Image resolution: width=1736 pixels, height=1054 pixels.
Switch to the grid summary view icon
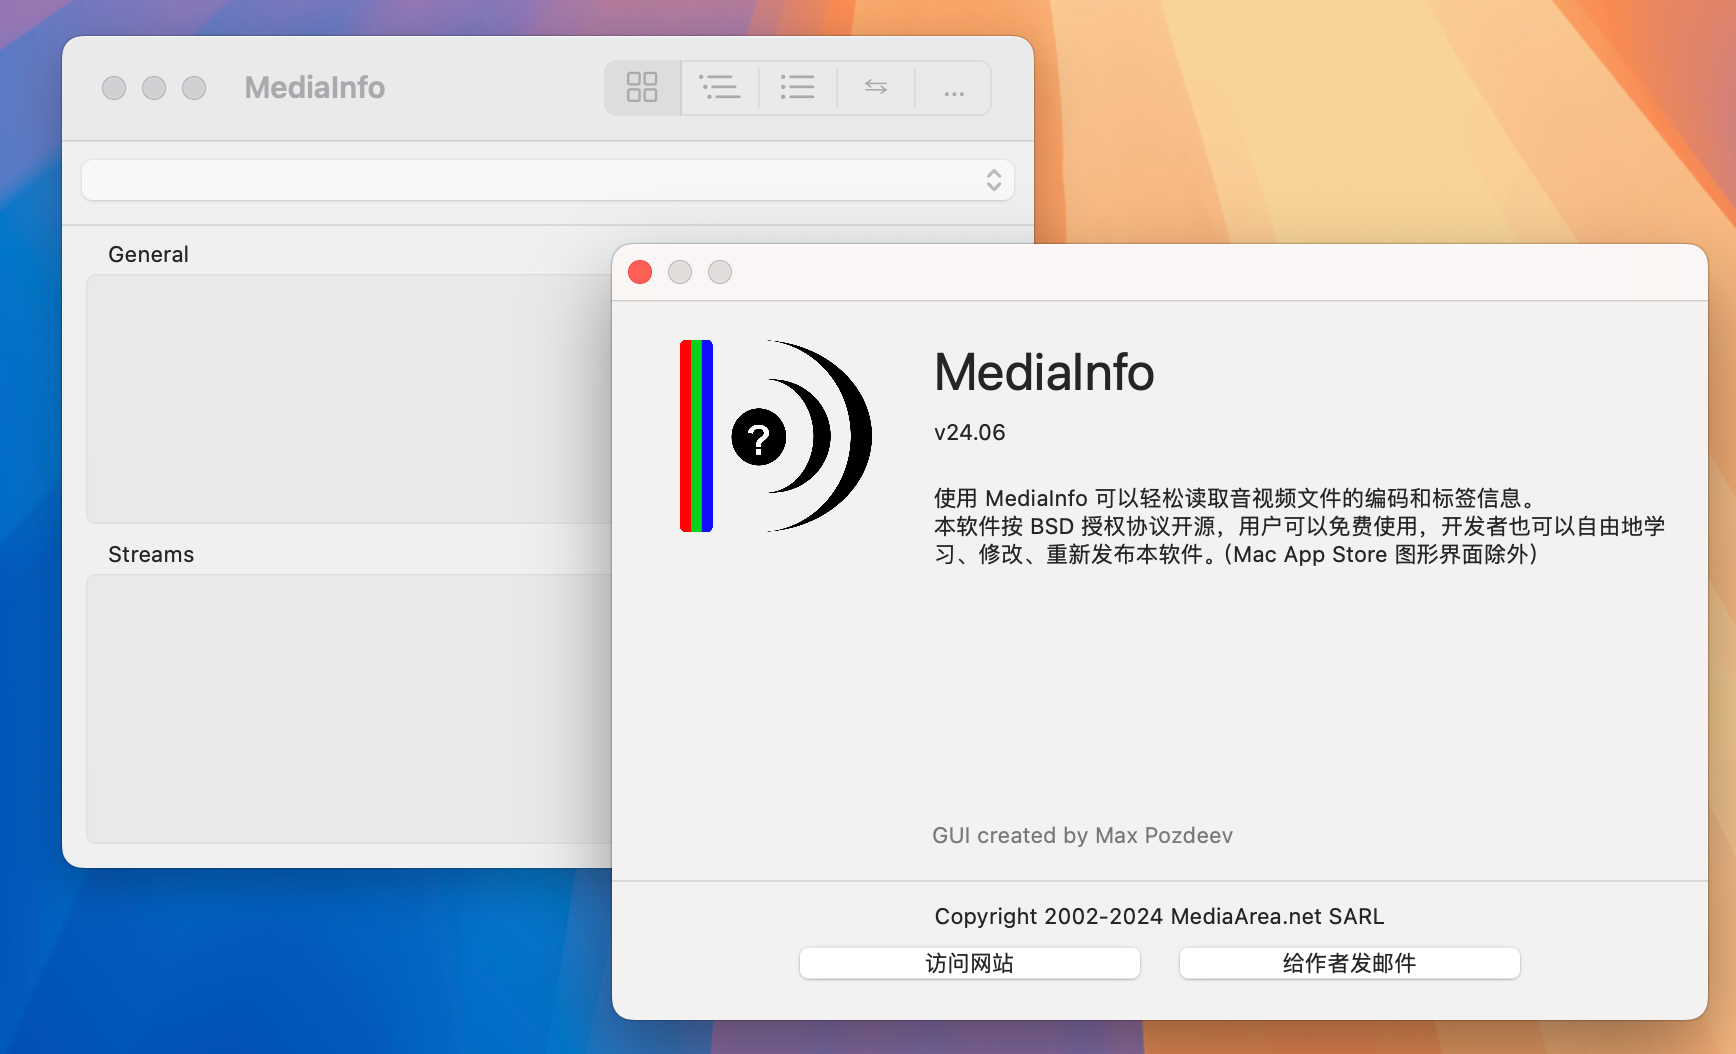642,88
